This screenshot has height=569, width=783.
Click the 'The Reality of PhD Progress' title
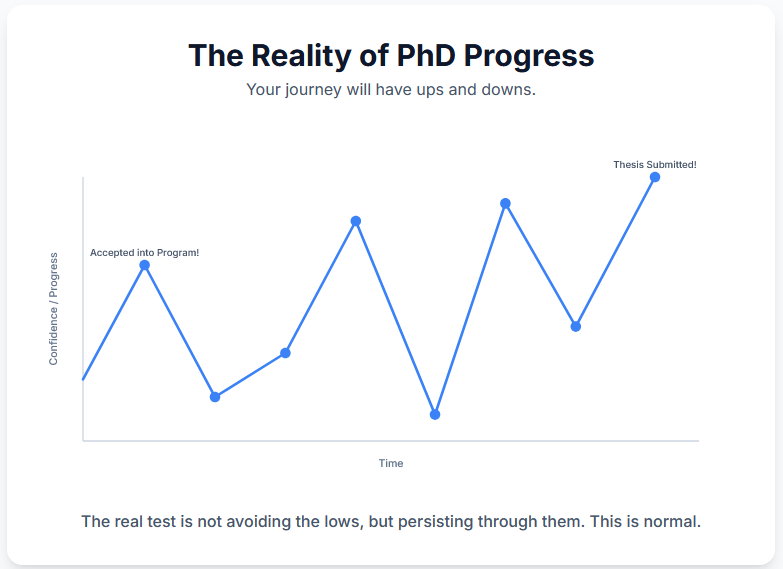pyautogui.click(x=391, y=55)
